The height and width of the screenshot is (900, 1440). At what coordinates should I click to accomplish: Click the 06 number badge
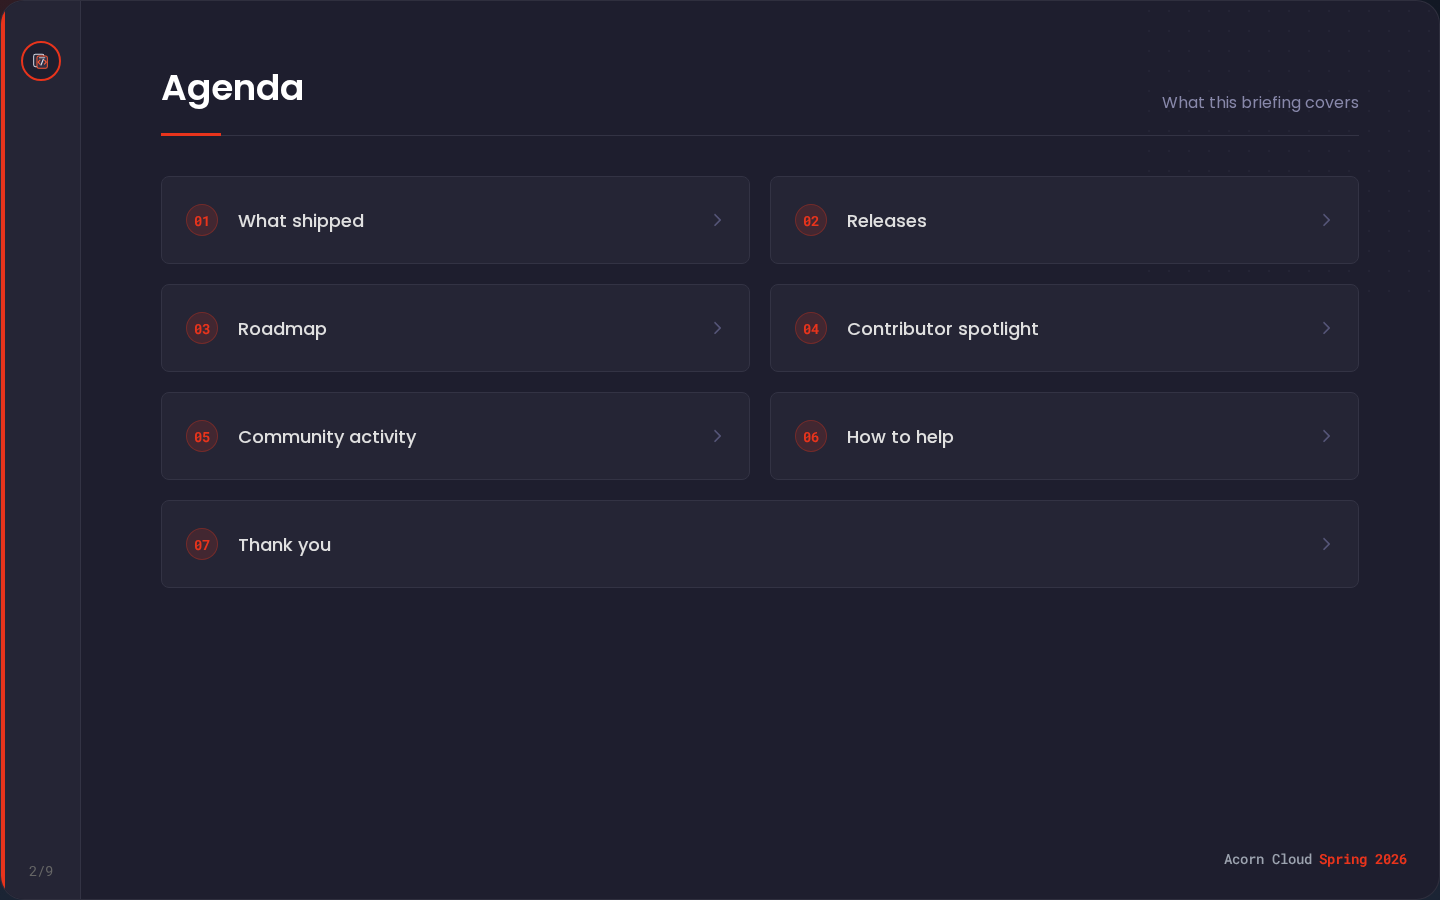811,436
